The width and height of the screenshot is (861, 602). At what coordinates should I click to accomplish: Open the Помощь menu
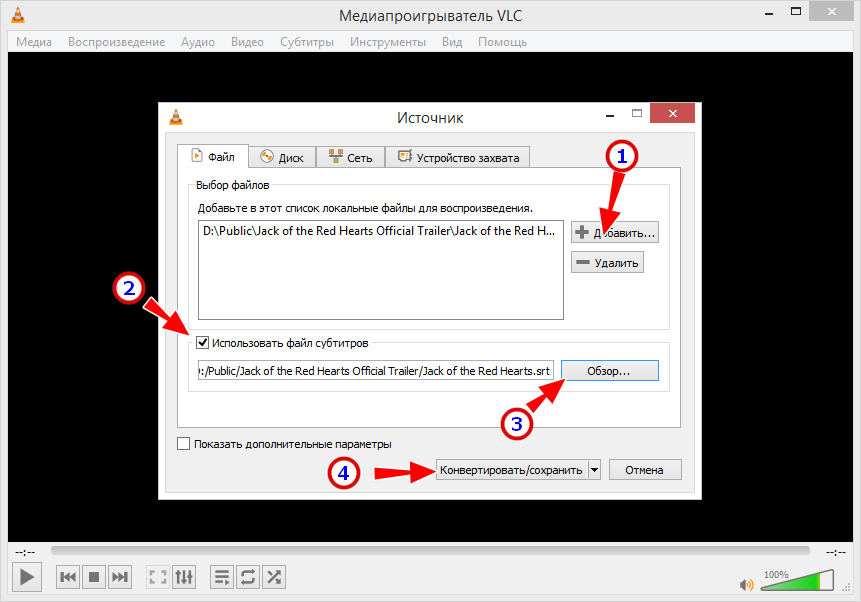[x=502, y=42]
